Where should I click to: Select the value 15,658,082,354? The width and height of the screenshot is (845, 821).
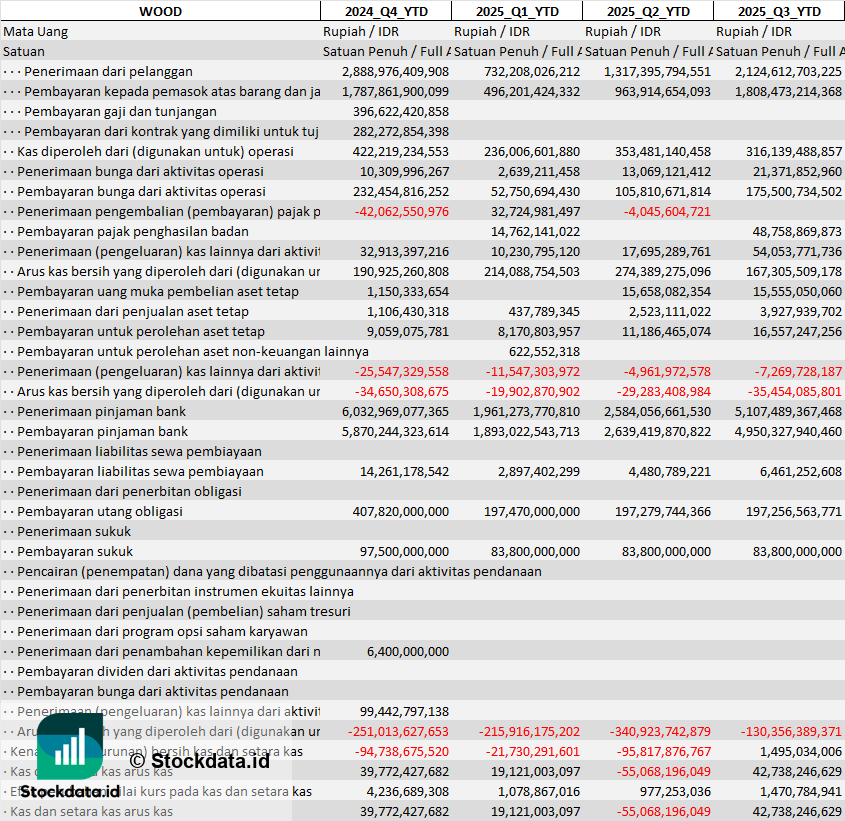coord(666,292)
